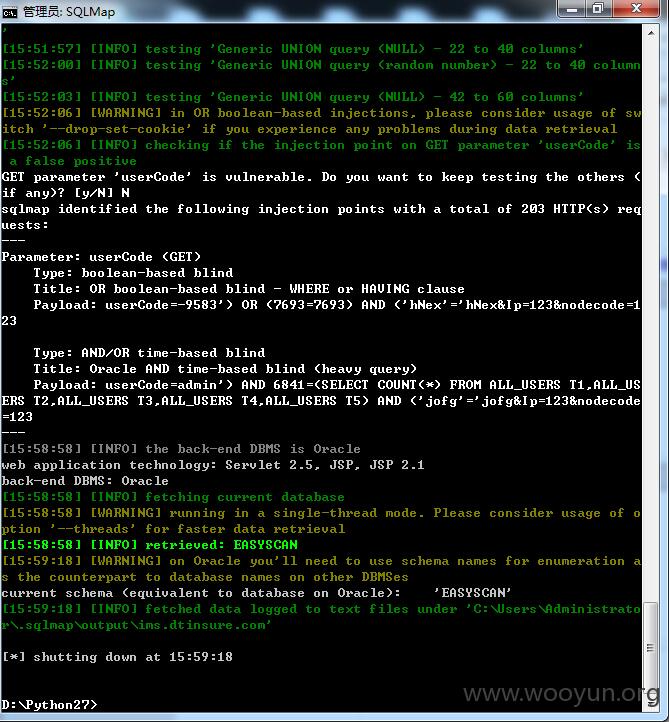
Task: Click the 'back-end DBMS: Oracle' line
Action: (x=85, y=481)
